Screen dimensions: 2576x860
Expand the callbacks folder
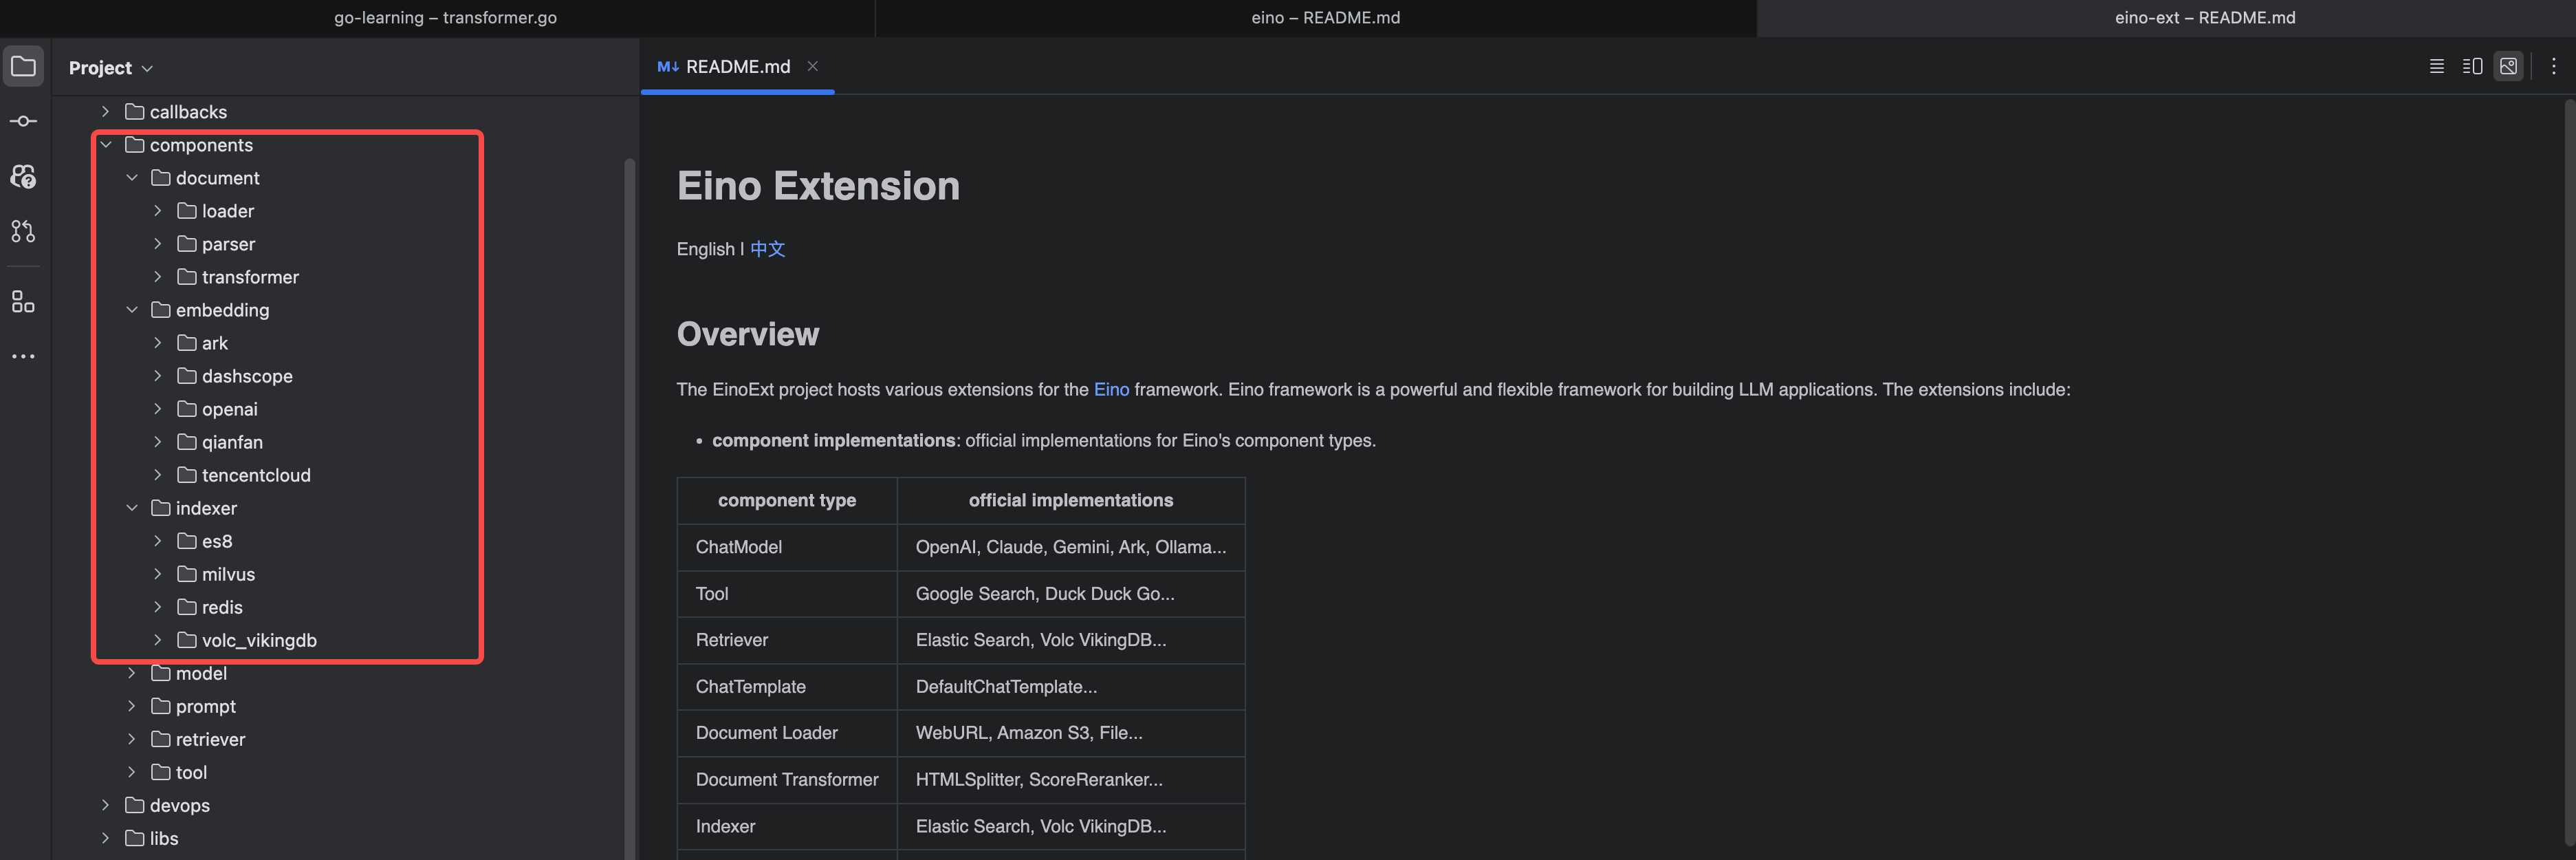pyautogui.click(x=106, y=112)
